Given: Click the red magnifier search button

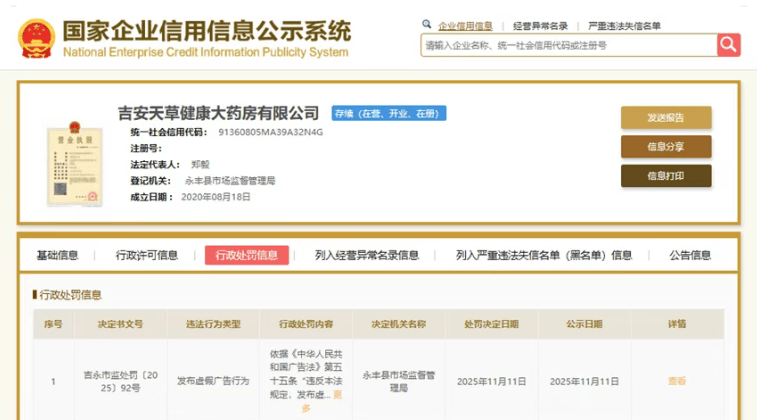Looking at the screenshot, I should click(728, 45).
